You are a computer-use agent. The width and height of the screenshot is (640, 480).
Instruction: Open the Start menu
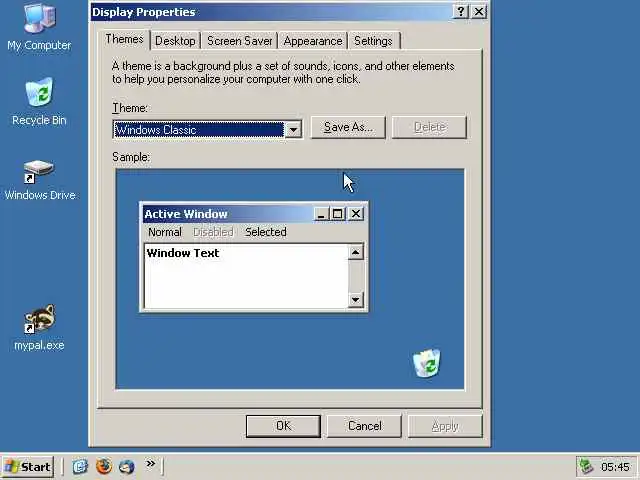(28, 467)
